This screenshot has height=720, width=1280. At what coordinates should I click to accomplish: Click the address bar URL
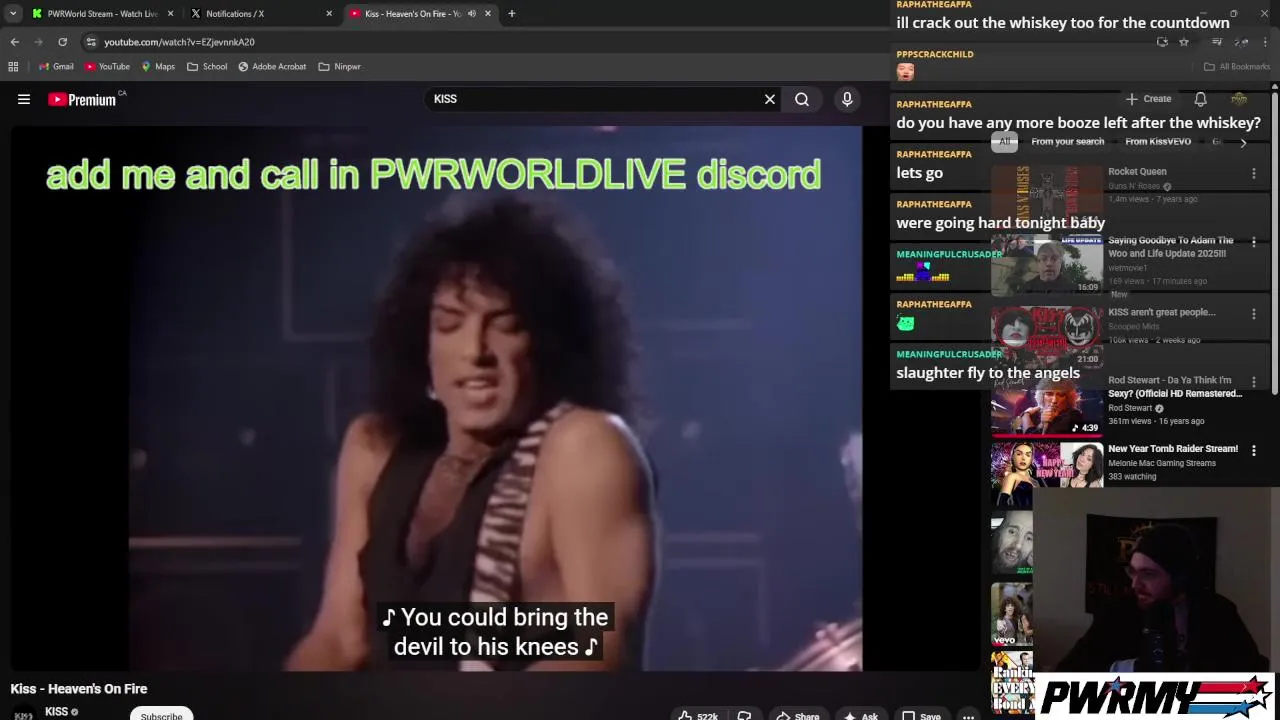click(180, 42)
